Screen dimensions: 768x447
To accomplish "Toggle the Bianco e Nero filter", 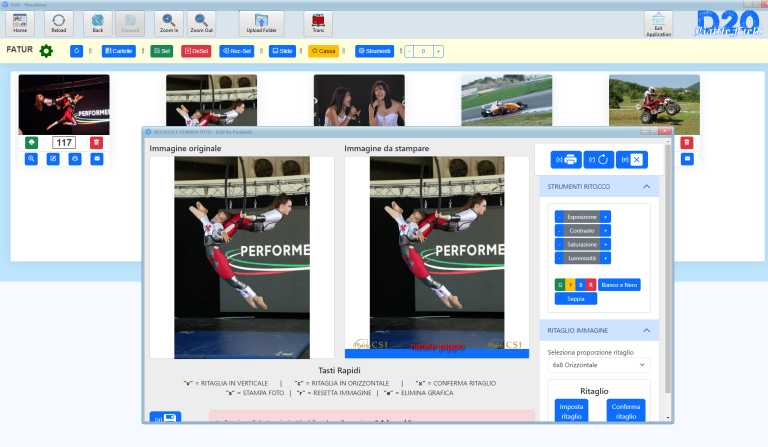I will click(620, 284).
